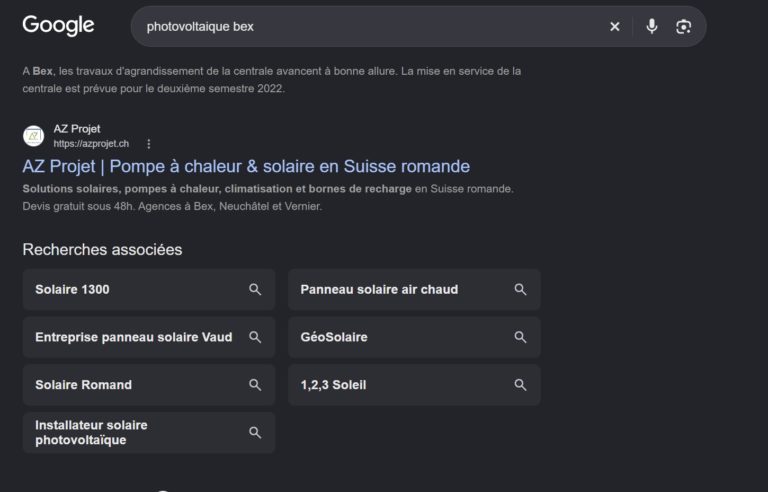Click magnifier icon on Solaire Romand

point(255,385)
